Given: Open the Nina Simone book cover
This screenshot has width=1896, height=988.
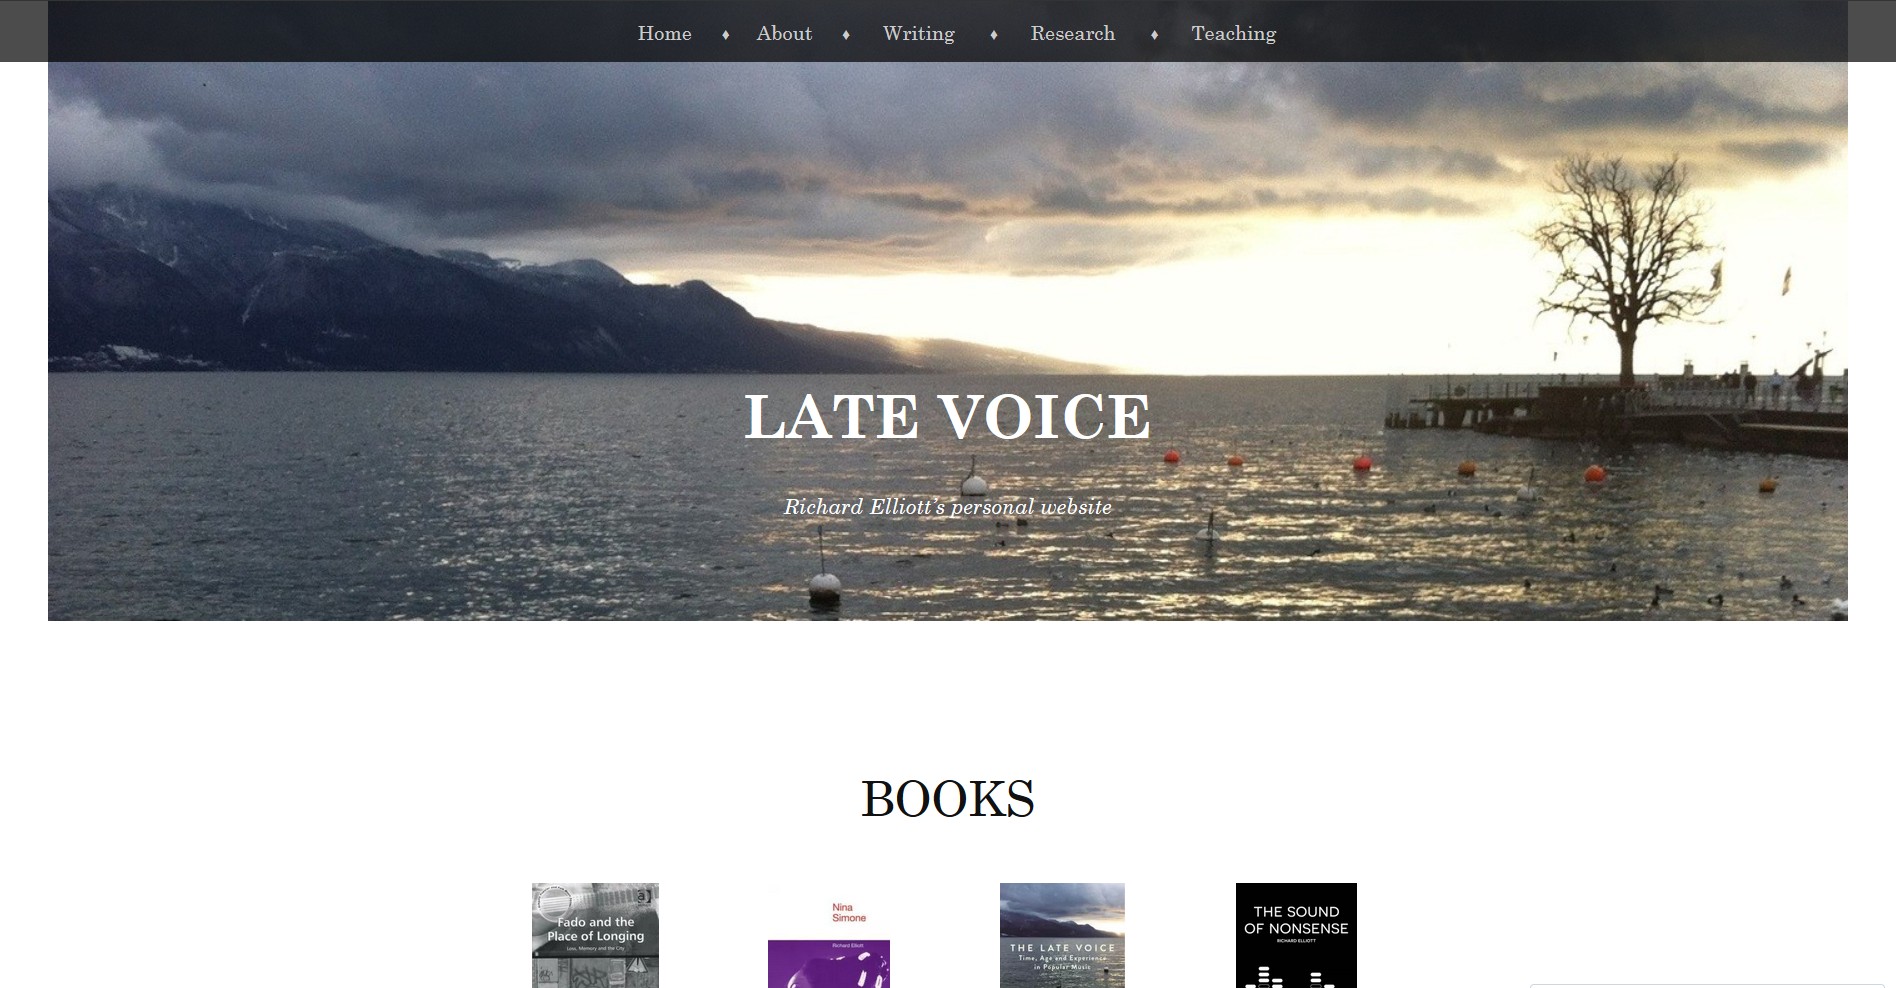Looking at the screenshot, I should click(x=828, y=935).
